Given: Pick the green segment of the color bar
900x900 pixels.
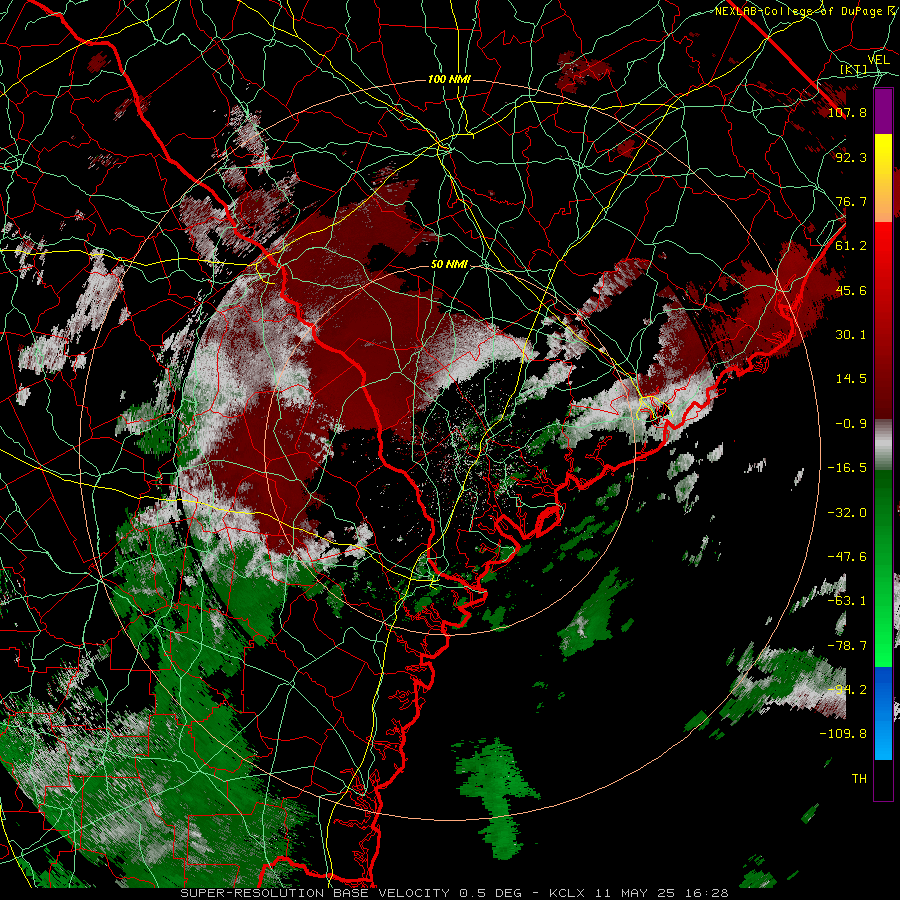Looking at the screenshot, I should tap(883, 568).
